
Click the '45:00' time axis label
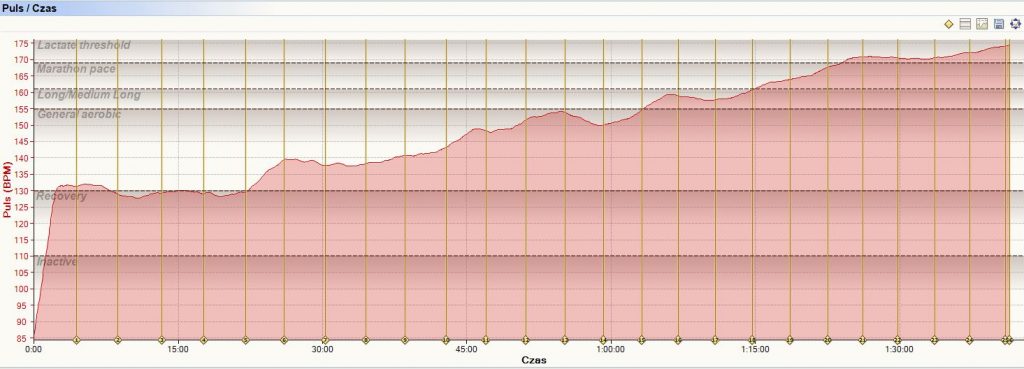466,349
